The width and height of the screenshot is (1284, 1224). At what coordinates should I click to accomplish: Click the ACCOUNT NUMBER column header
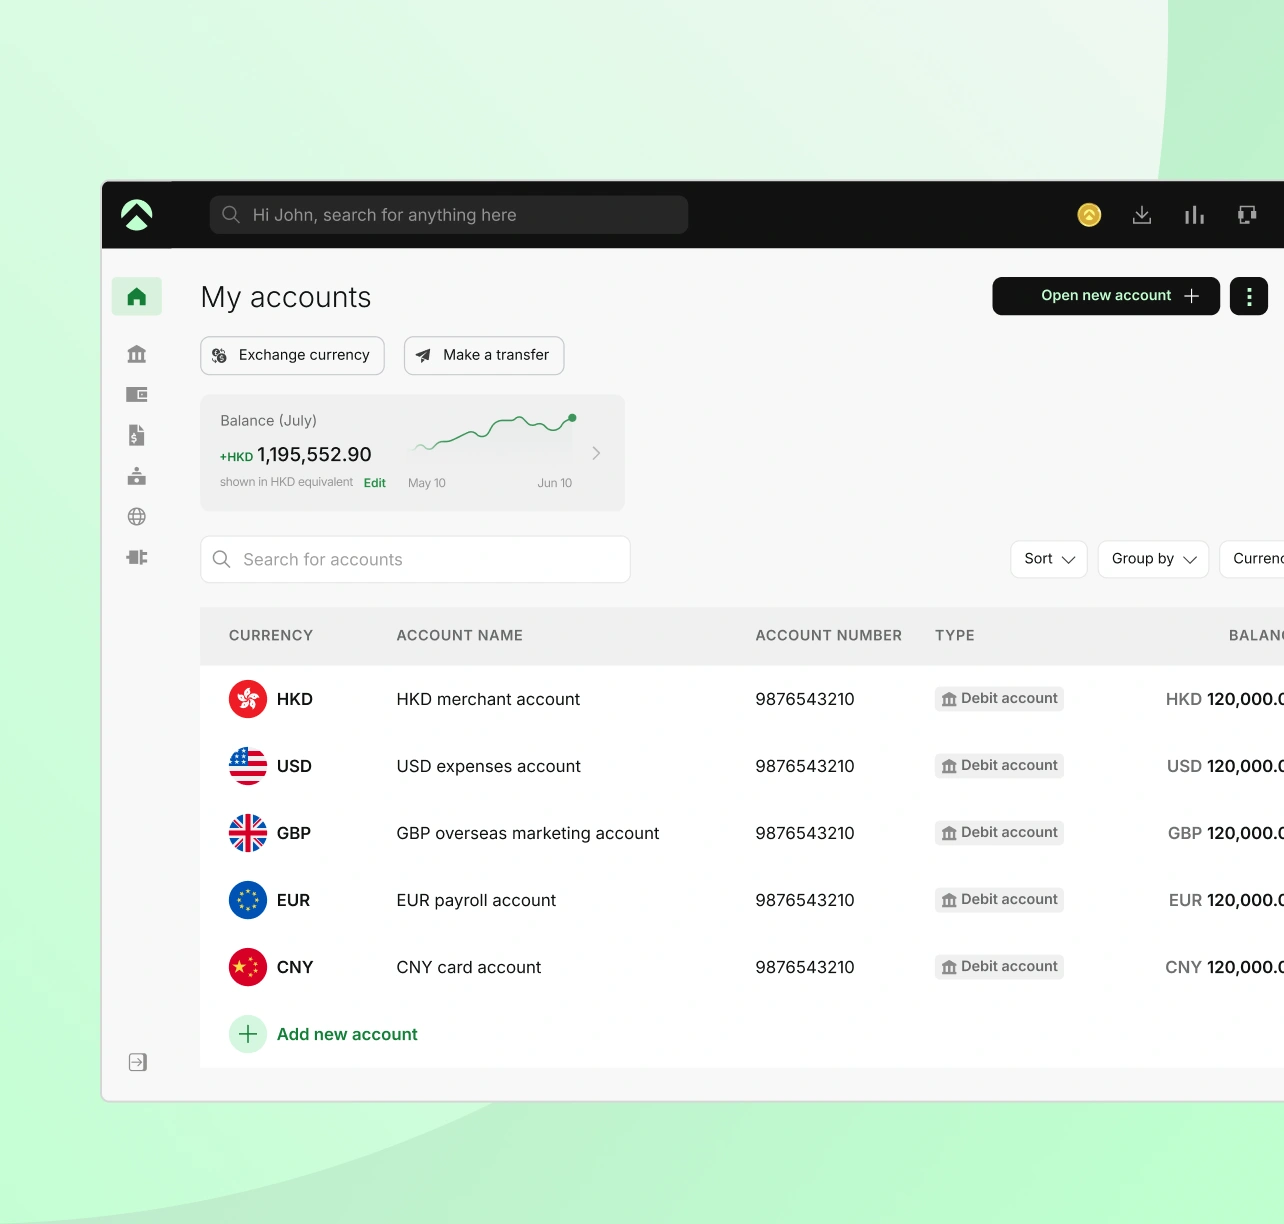click(x=829, y=635)
